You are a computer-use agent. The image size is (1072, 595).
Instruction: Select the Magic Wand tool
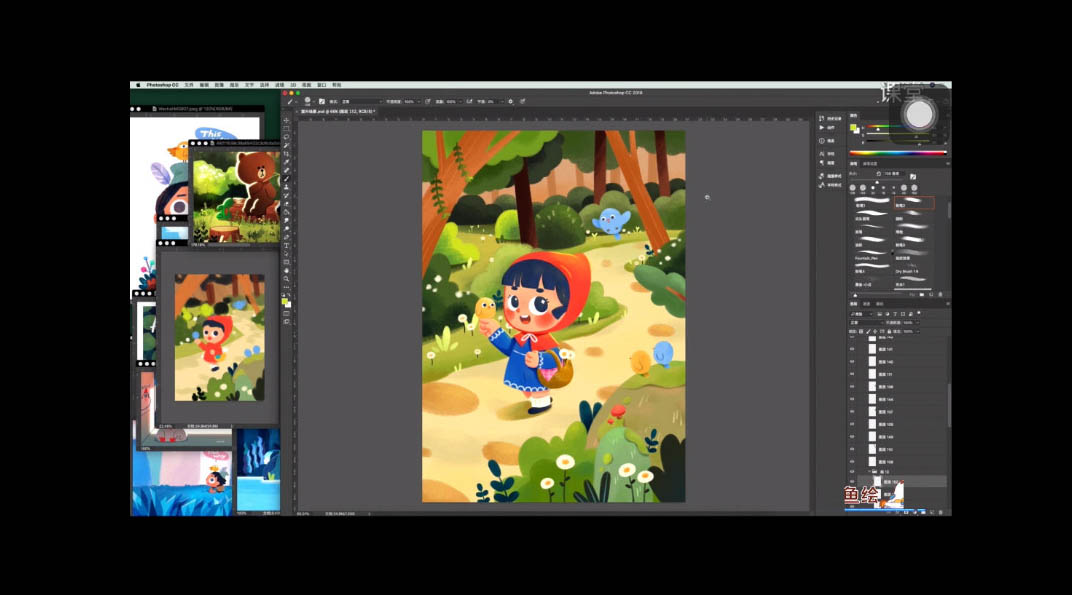286,145
